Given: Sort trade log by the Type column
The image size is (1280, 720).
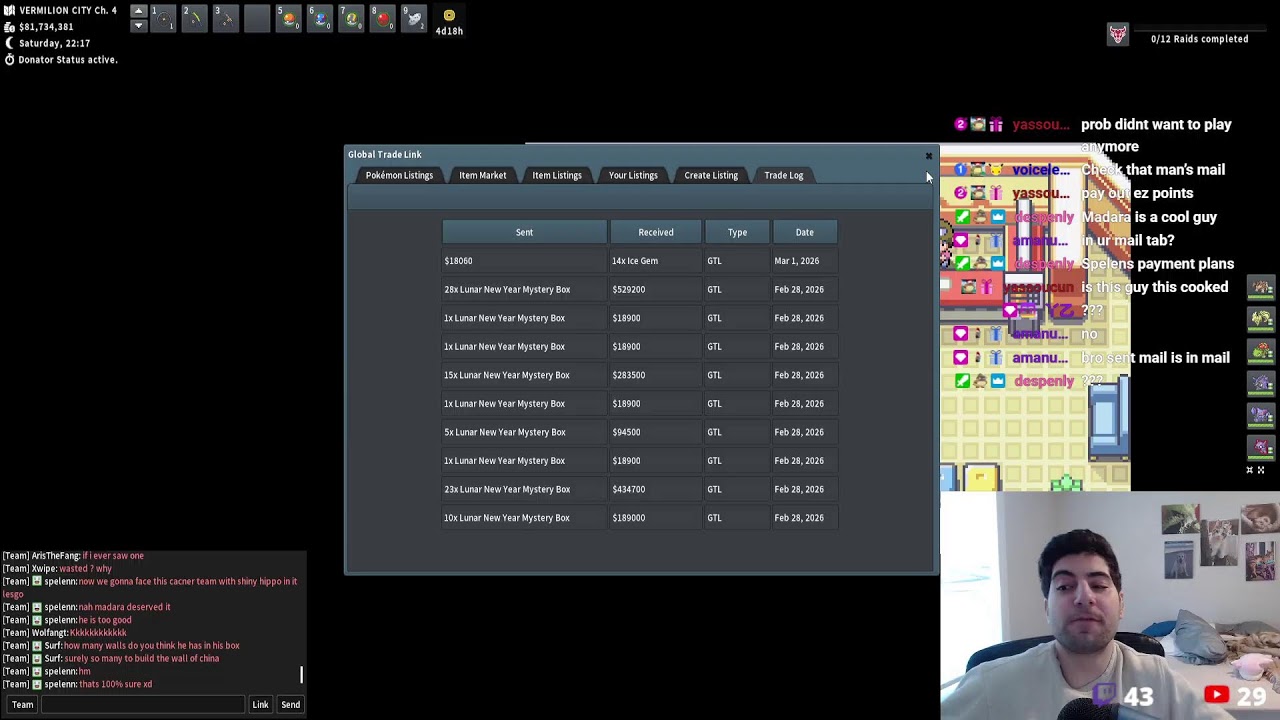Looking at the screenshot, I should tap(737, 232).
